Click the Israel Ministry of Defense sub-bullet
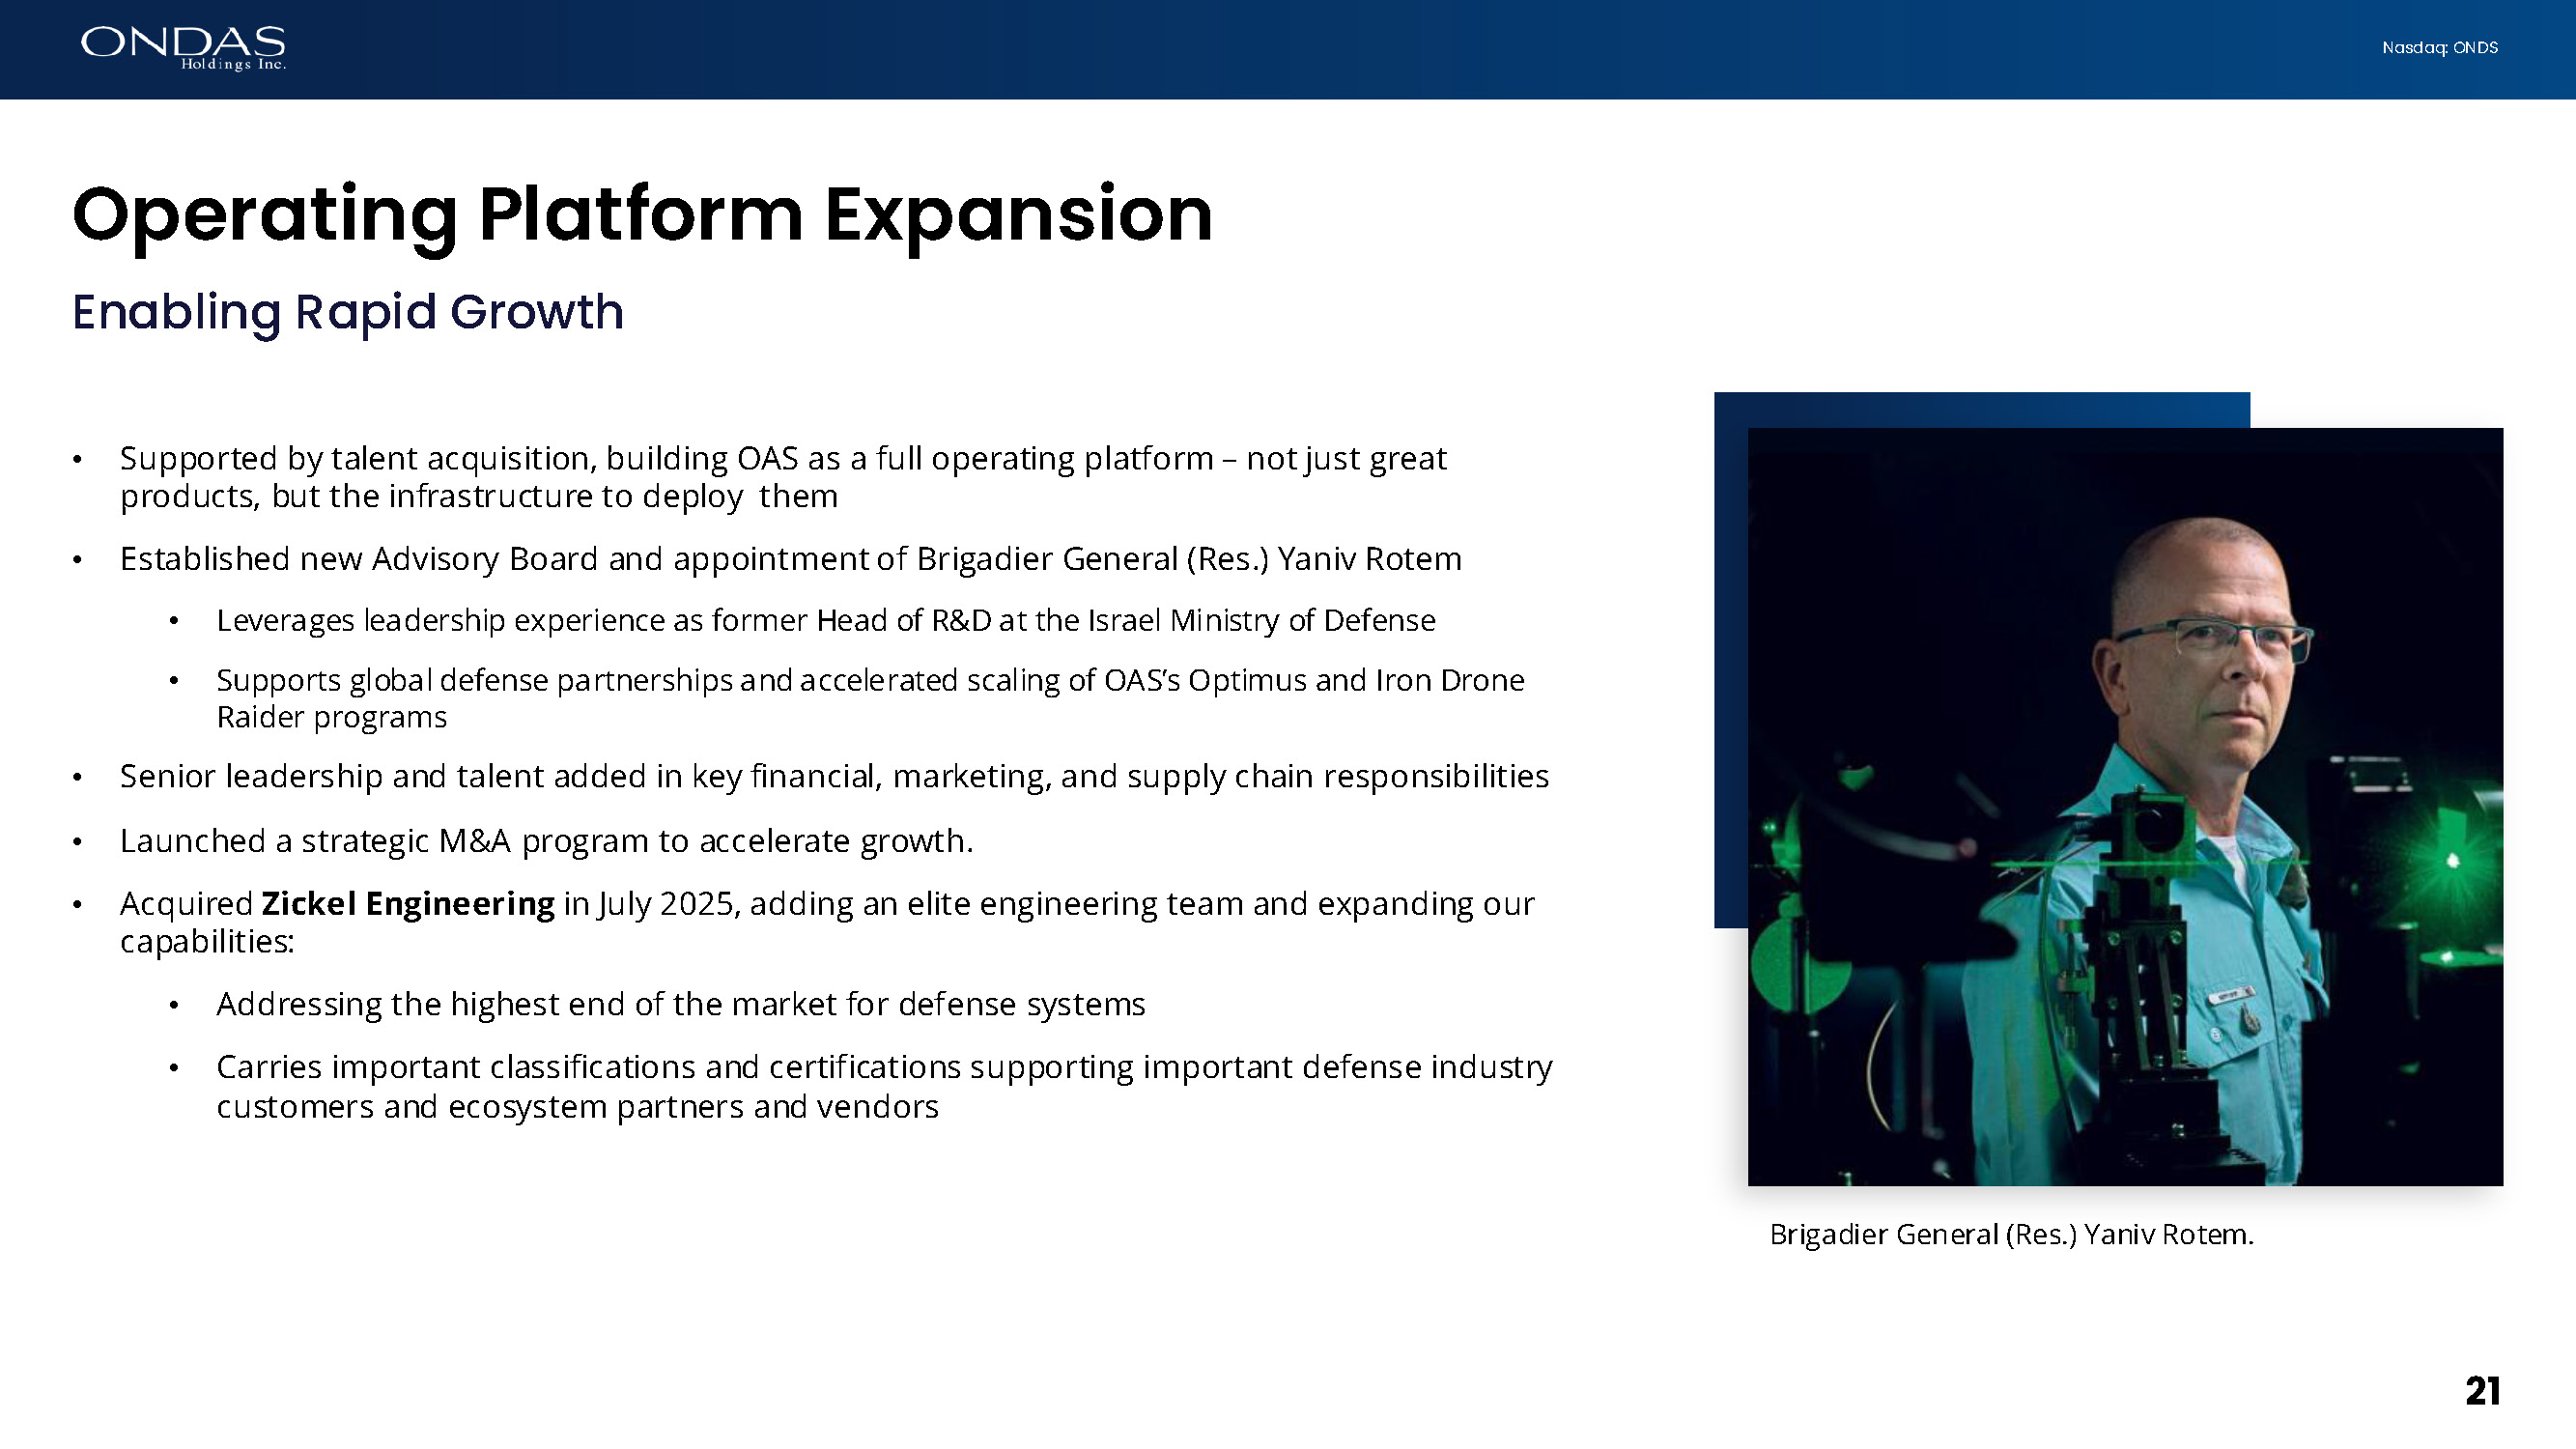Viewport: 2576px width, 1449px height. 825,621
